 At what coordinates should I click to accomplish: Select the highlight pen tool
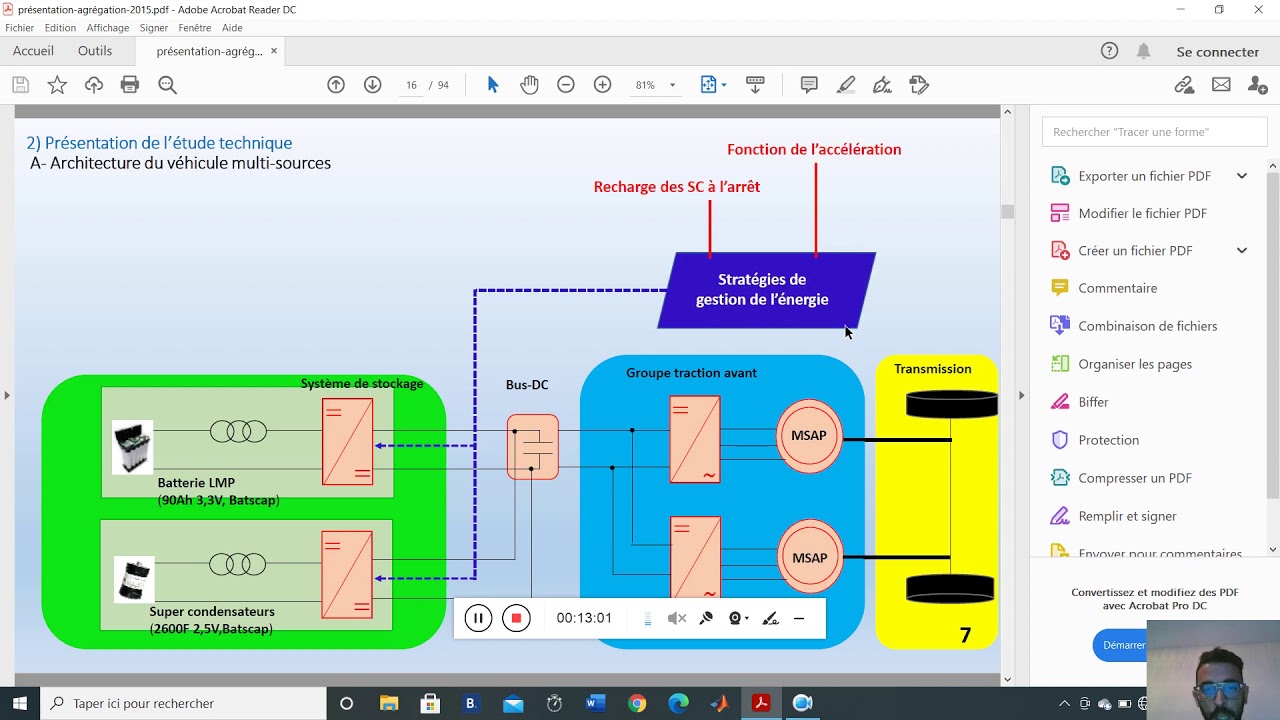(x=846, y=85)
